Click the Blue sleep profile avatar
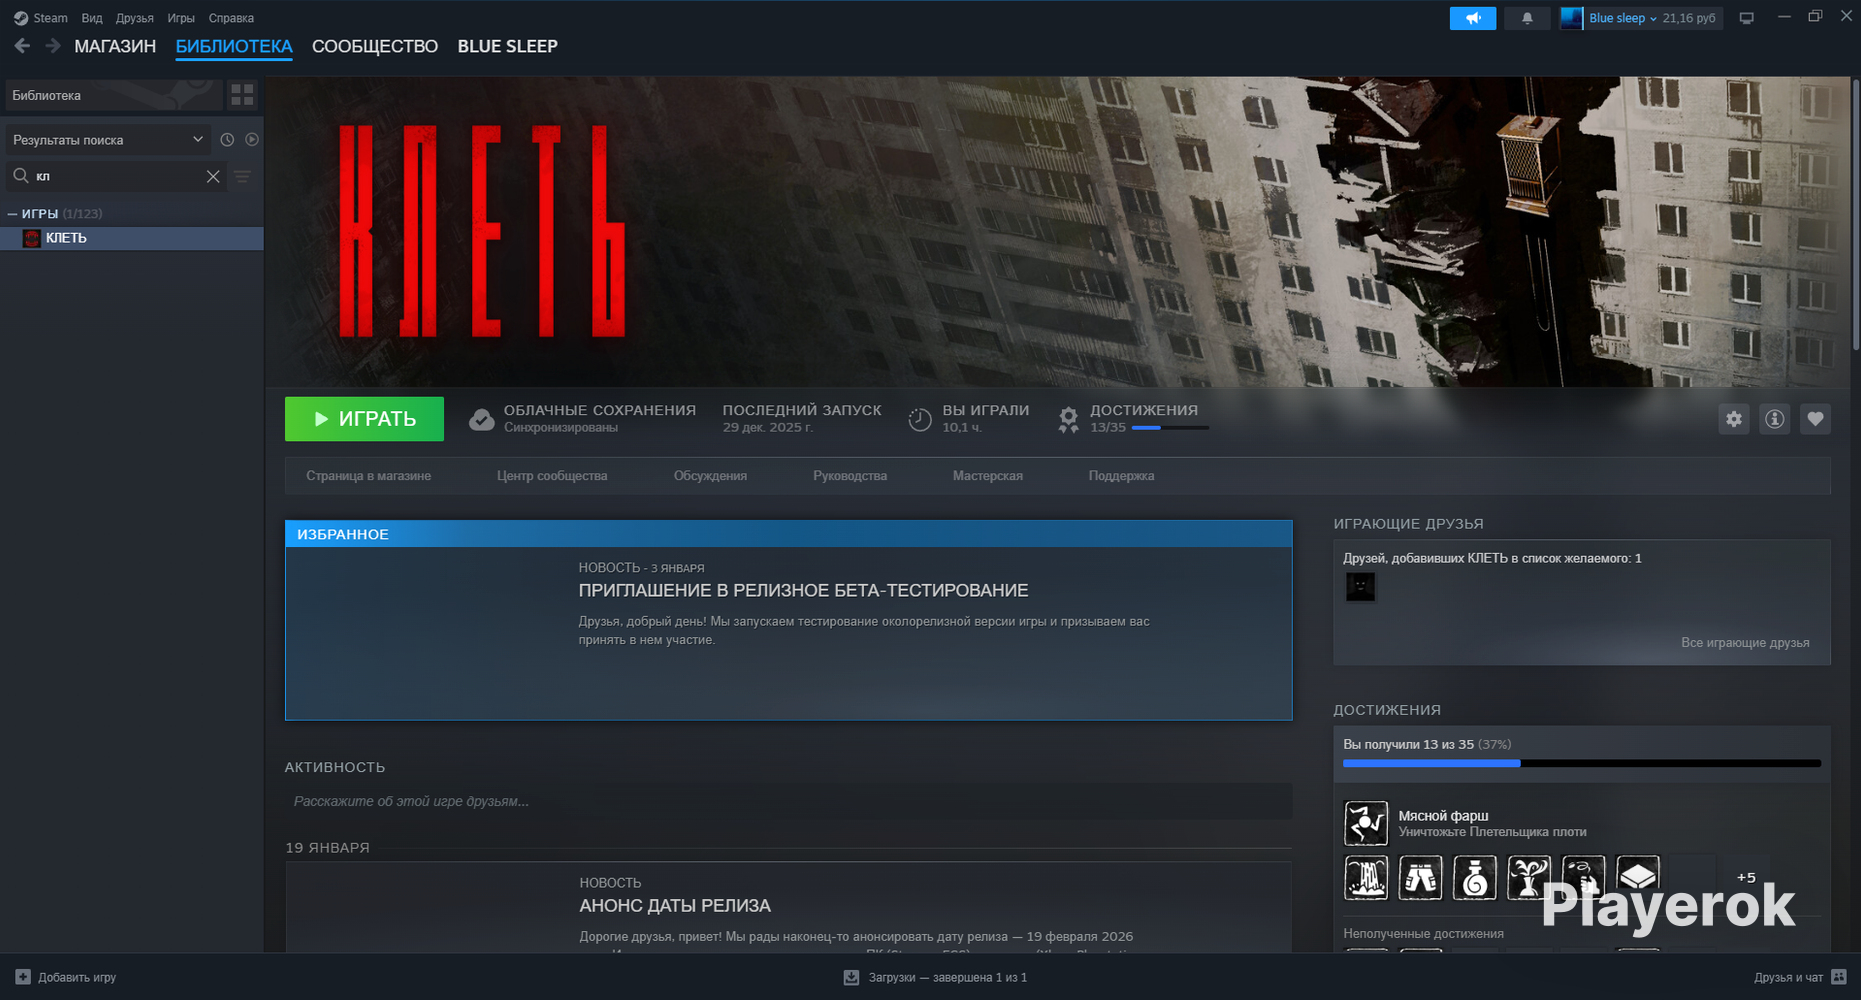This screenshot has height=1000, width=1861. 1572,18
